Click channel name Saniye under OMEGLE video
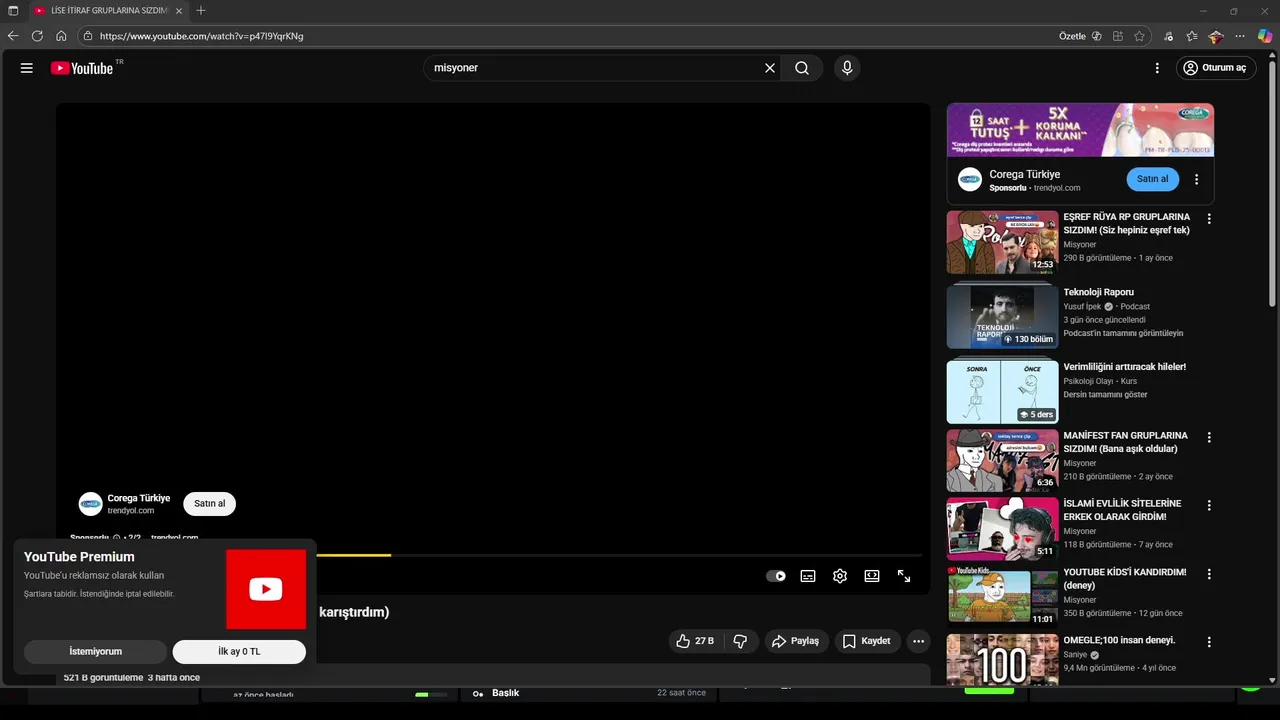The image size is (1280, 720). [1074, 654]
